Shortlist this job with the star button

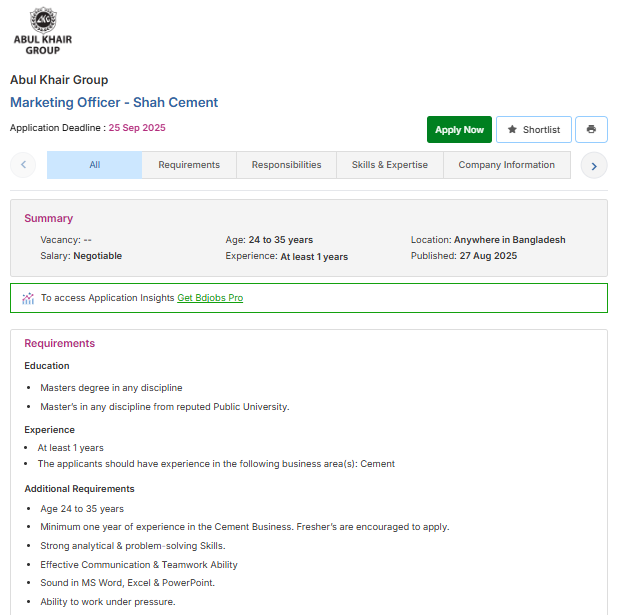click(534, 130)
